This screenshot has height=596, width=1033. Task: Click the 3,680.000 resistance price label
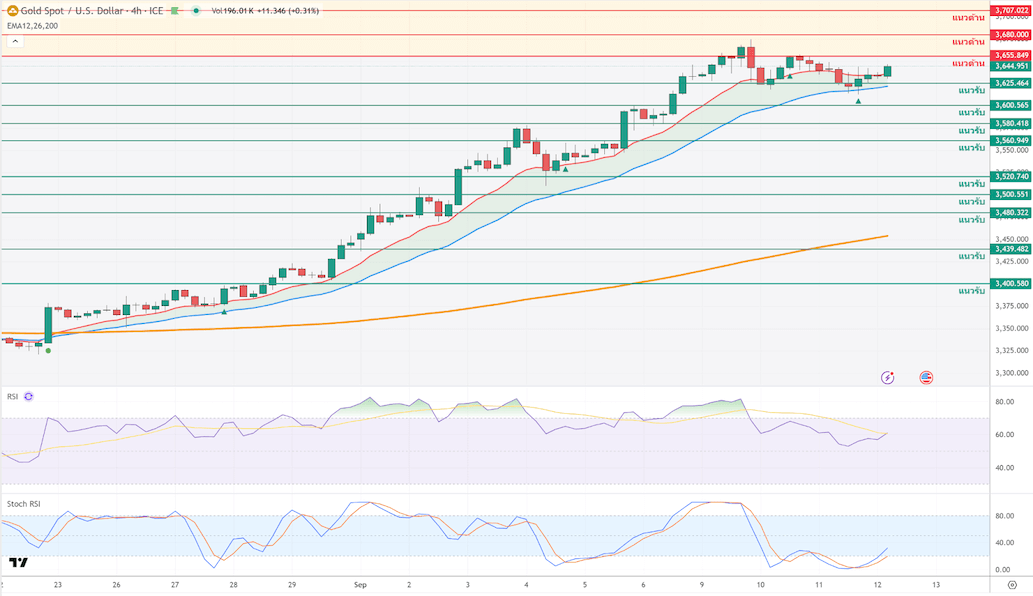[x=1011, y=34]
